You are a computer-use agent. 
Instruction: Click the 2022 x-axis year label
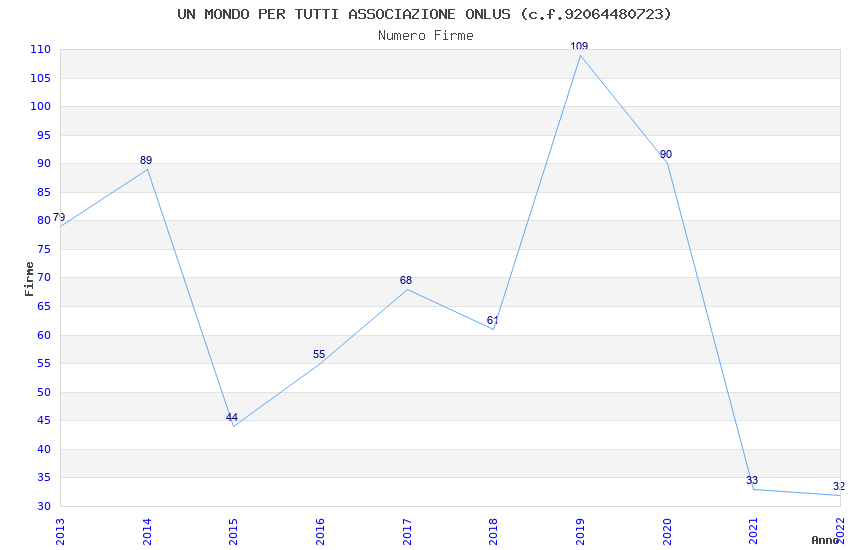(840, 531)
